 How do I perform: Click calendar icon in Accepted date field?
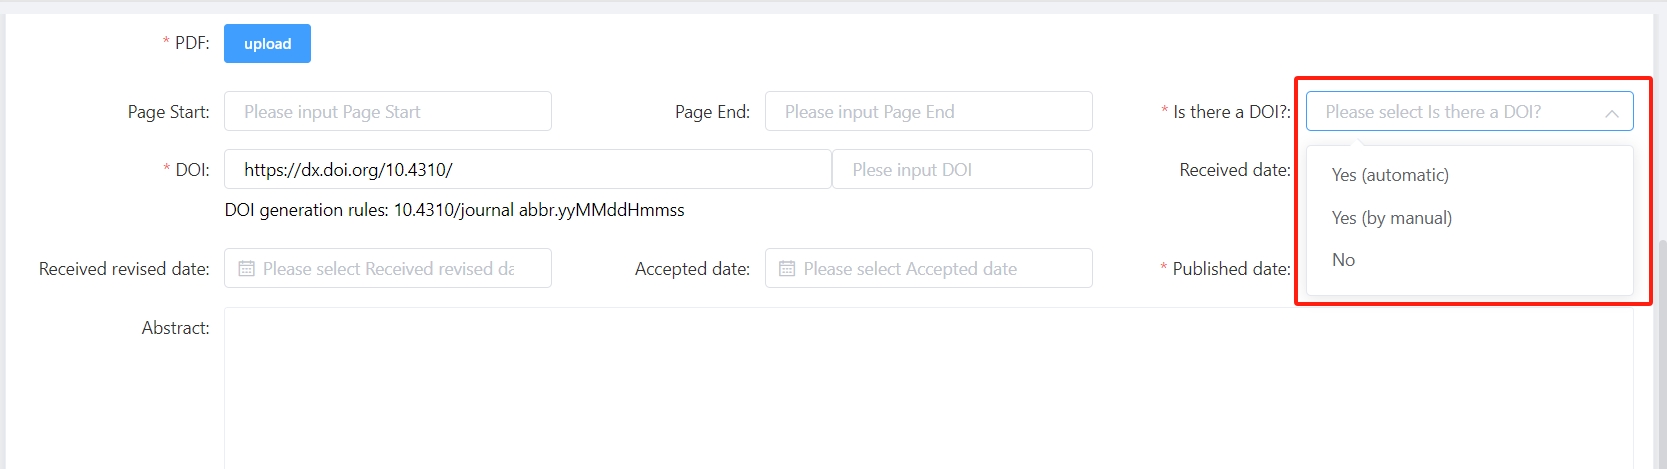click(x=787, y=269)
